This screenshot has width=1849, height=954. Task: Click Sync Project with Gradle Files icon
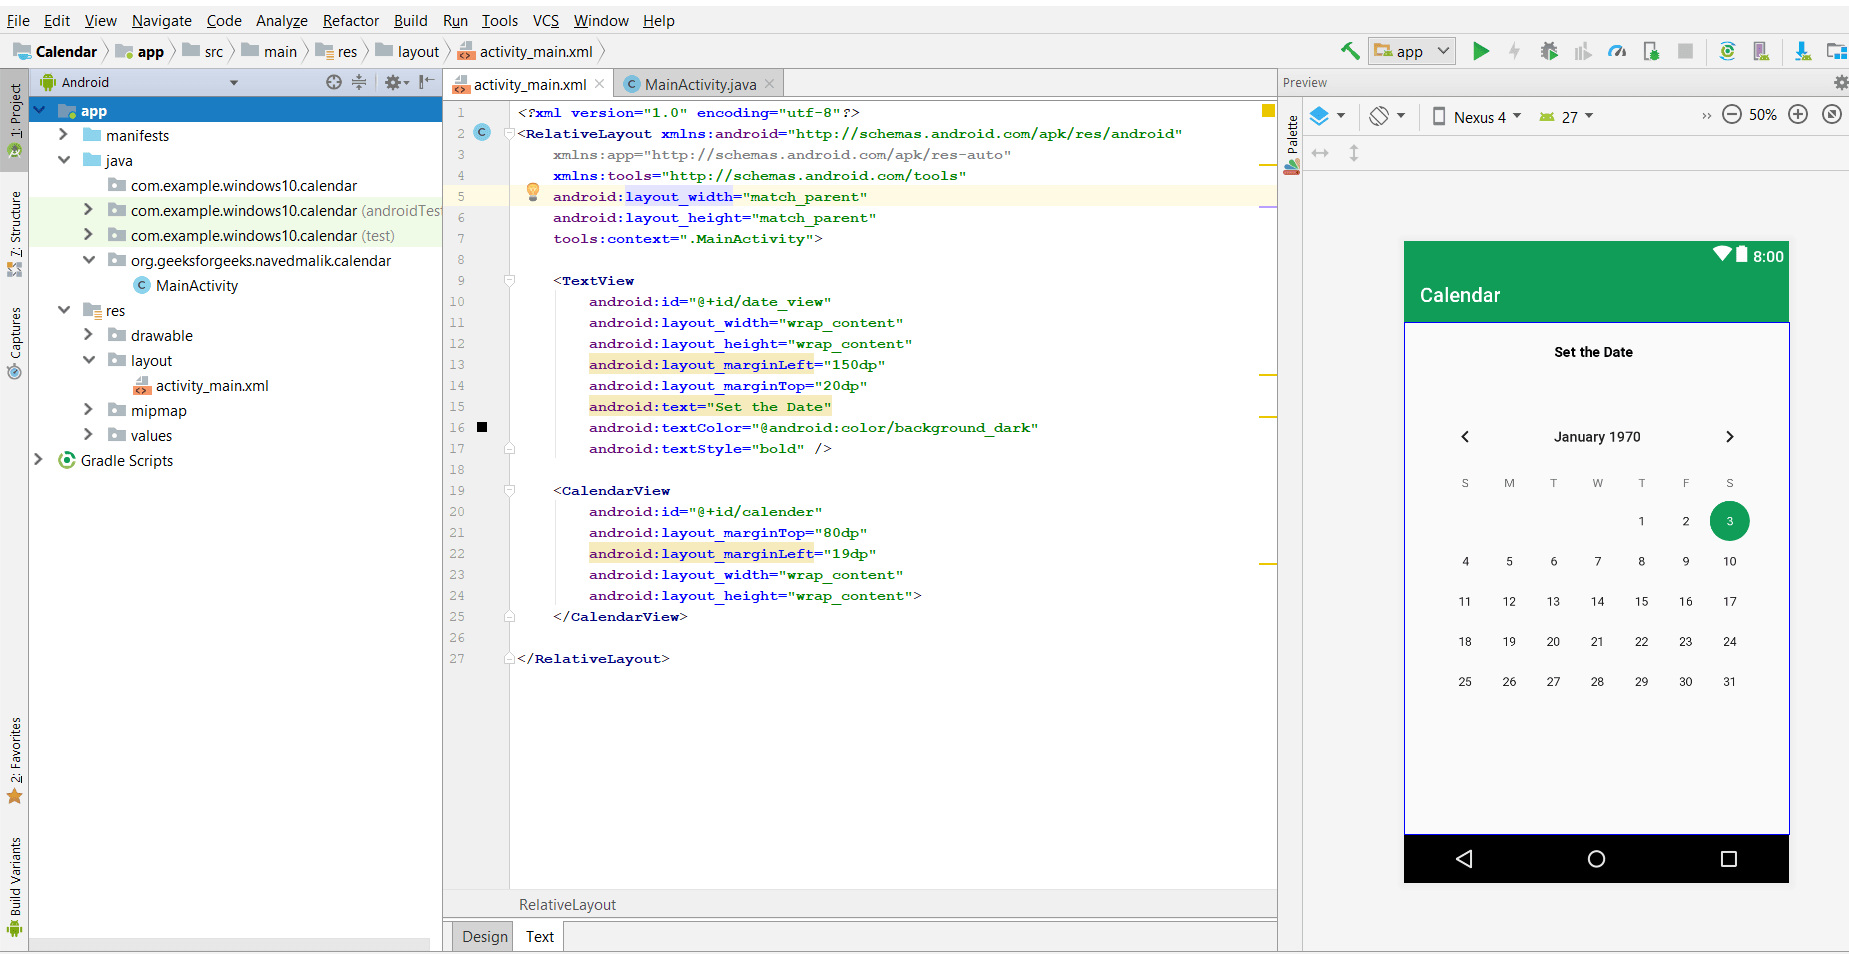[x=1727, y=51]
